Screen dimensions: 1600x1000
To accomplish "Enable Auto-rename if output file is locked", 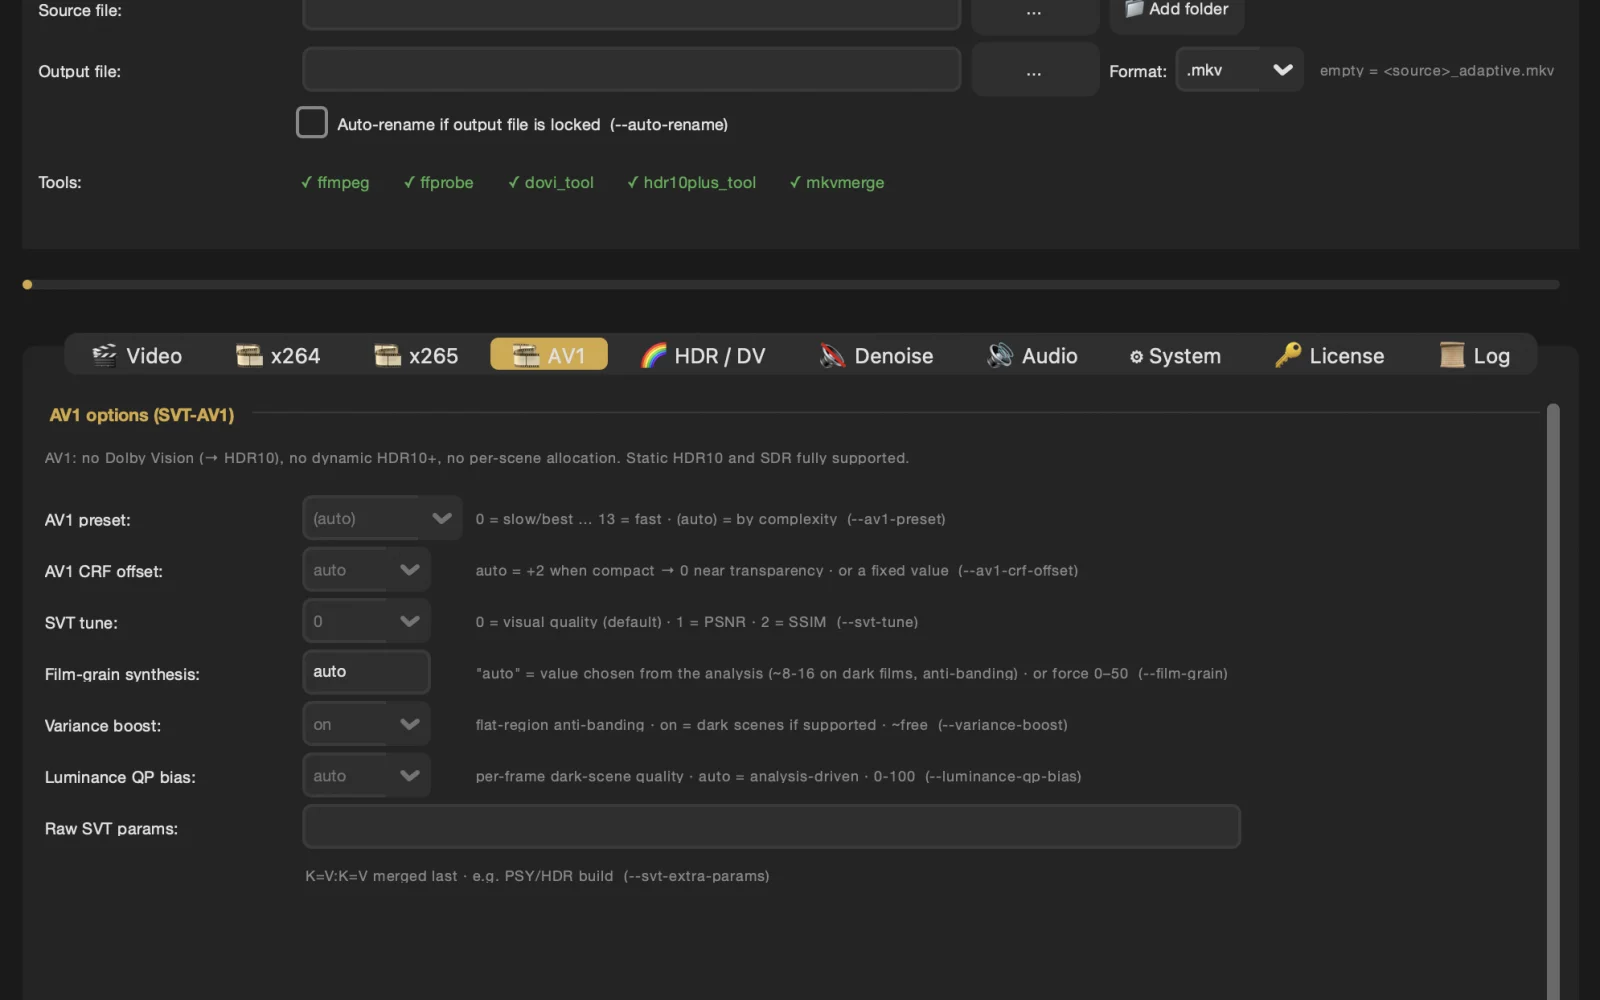I will (312, 123).
